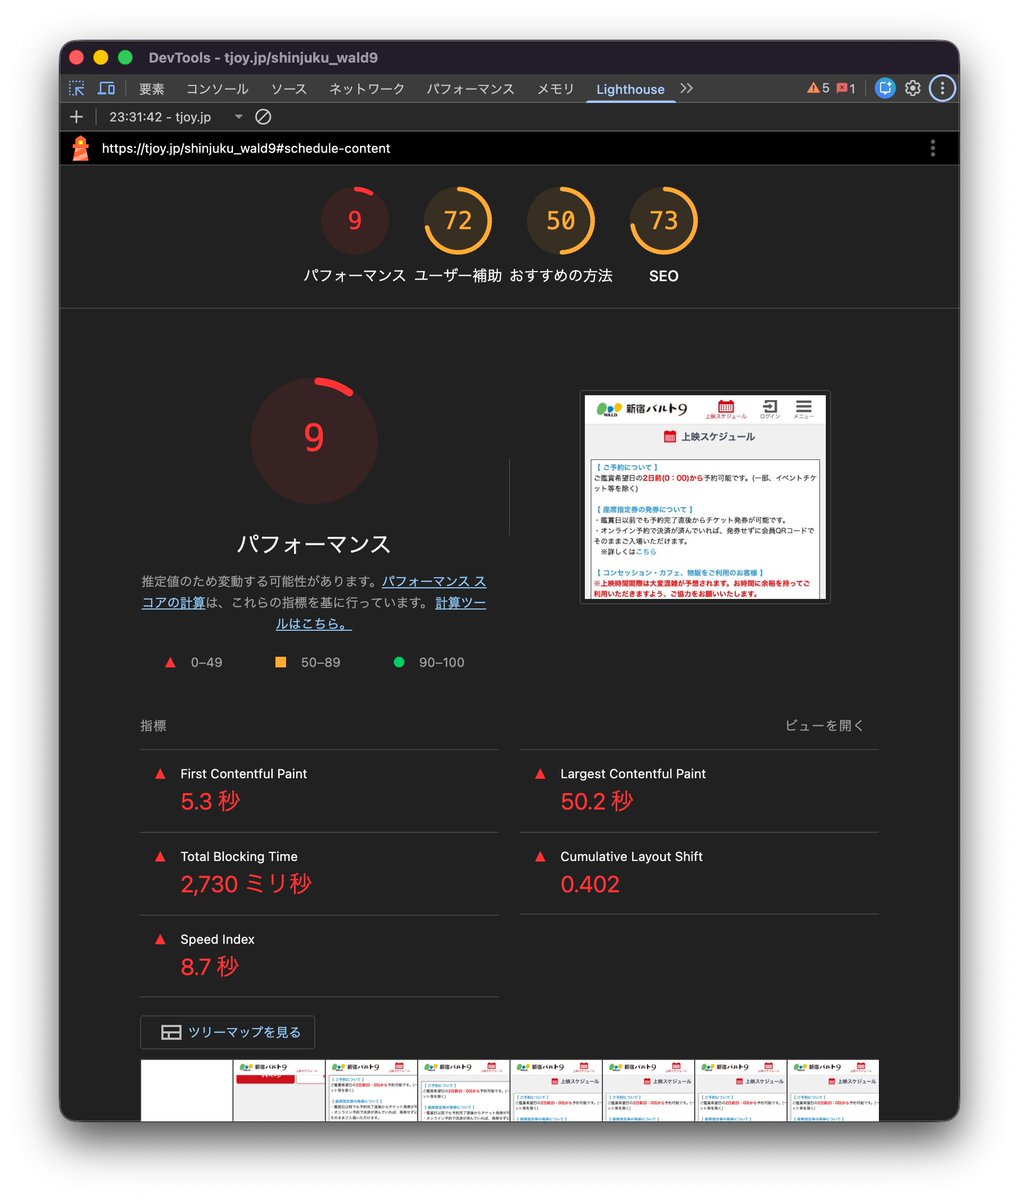Jump to the ユーザー補助 gauge scoring 72
The height and width of the screenshot is (1200, 1019).
(458, 220)
